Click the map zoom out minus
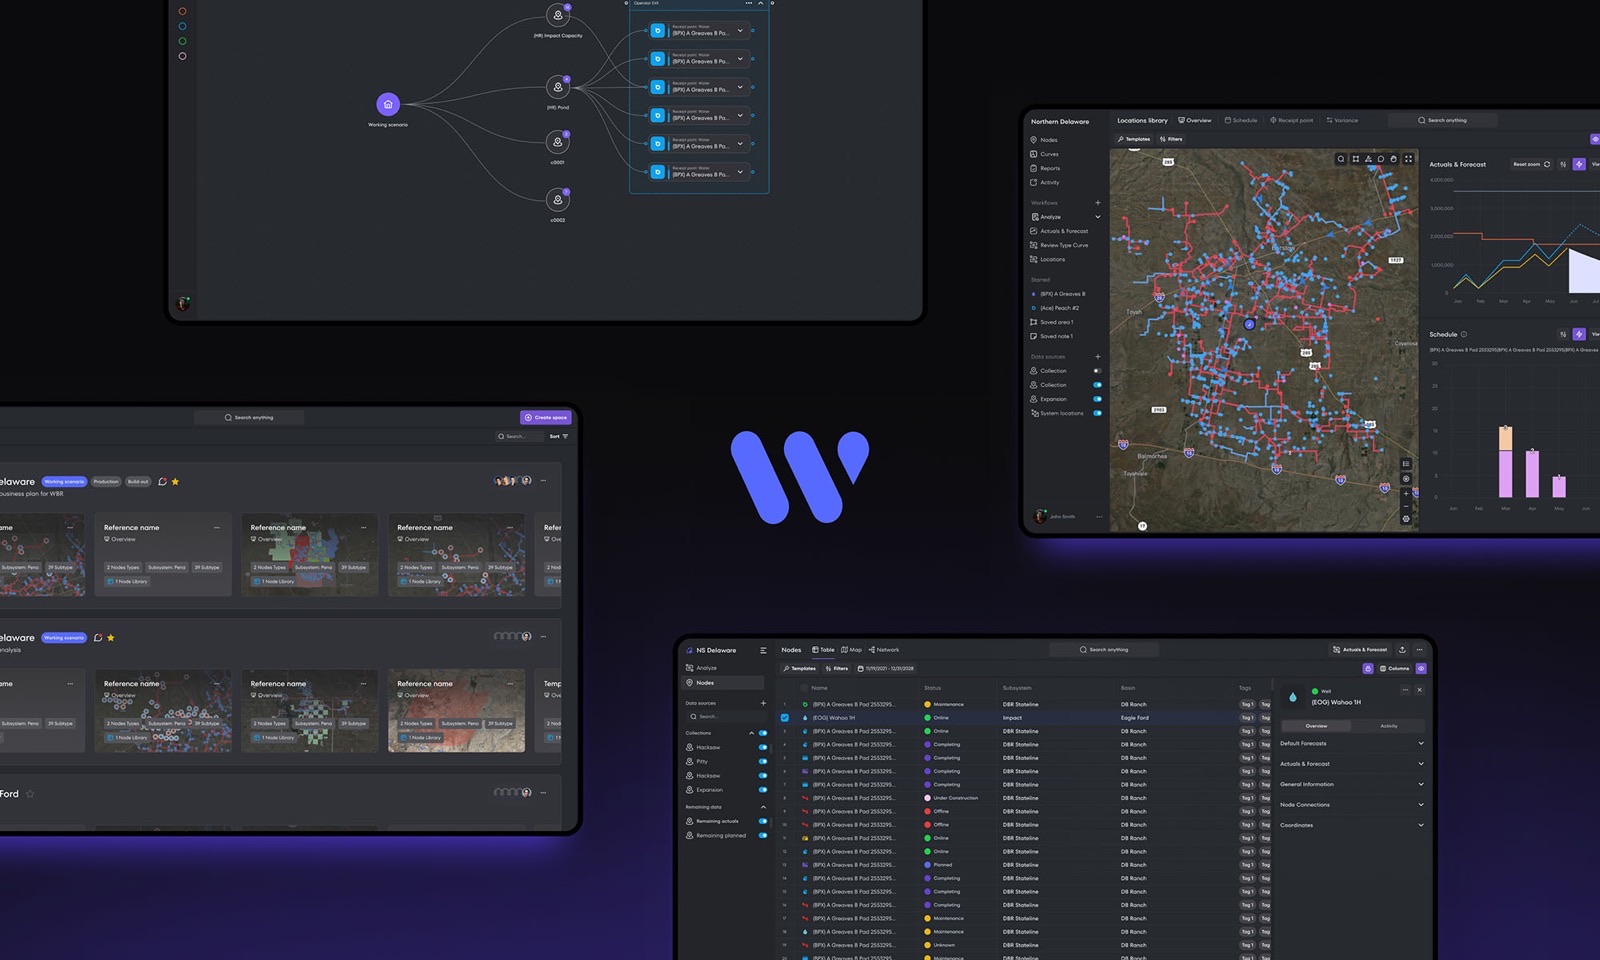 pos(1406,506)
